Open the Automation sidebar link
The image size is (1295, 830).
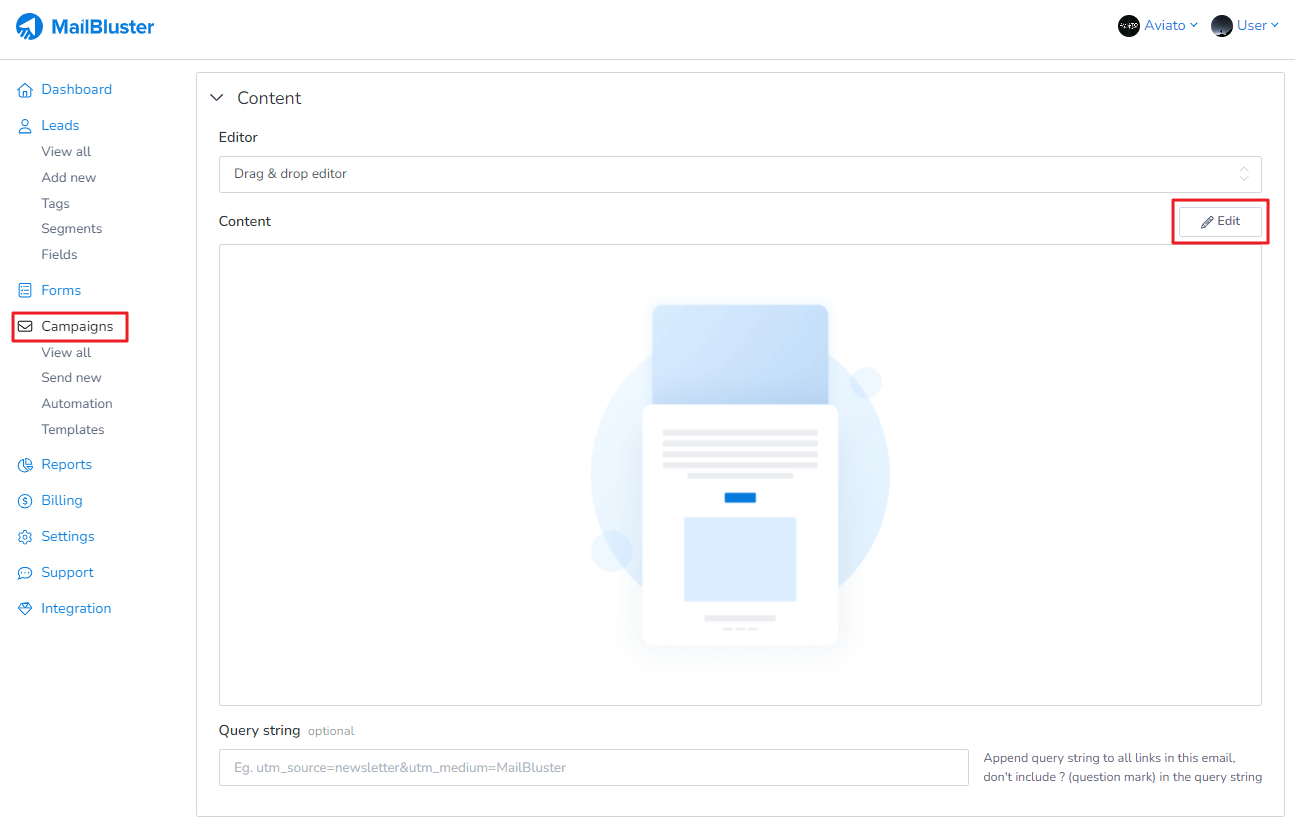pos(76,404)
